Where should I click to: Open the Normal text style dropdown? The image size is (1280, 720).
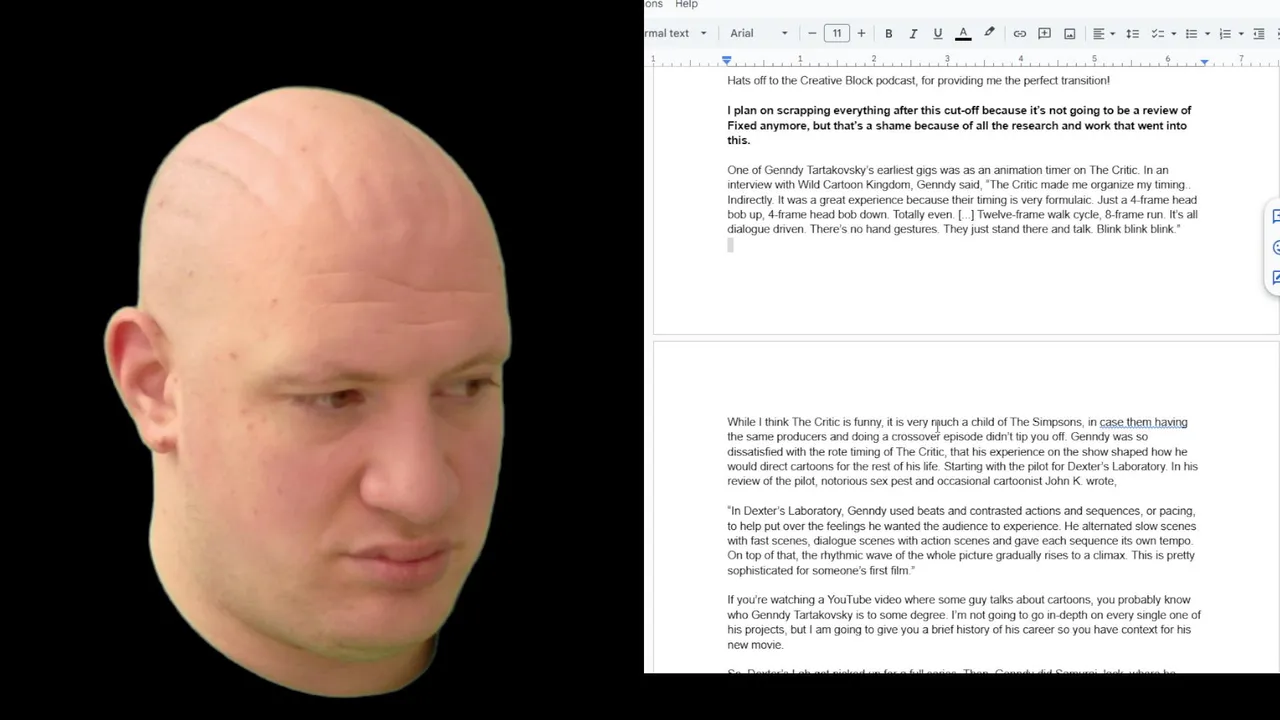tap(677, 33)
